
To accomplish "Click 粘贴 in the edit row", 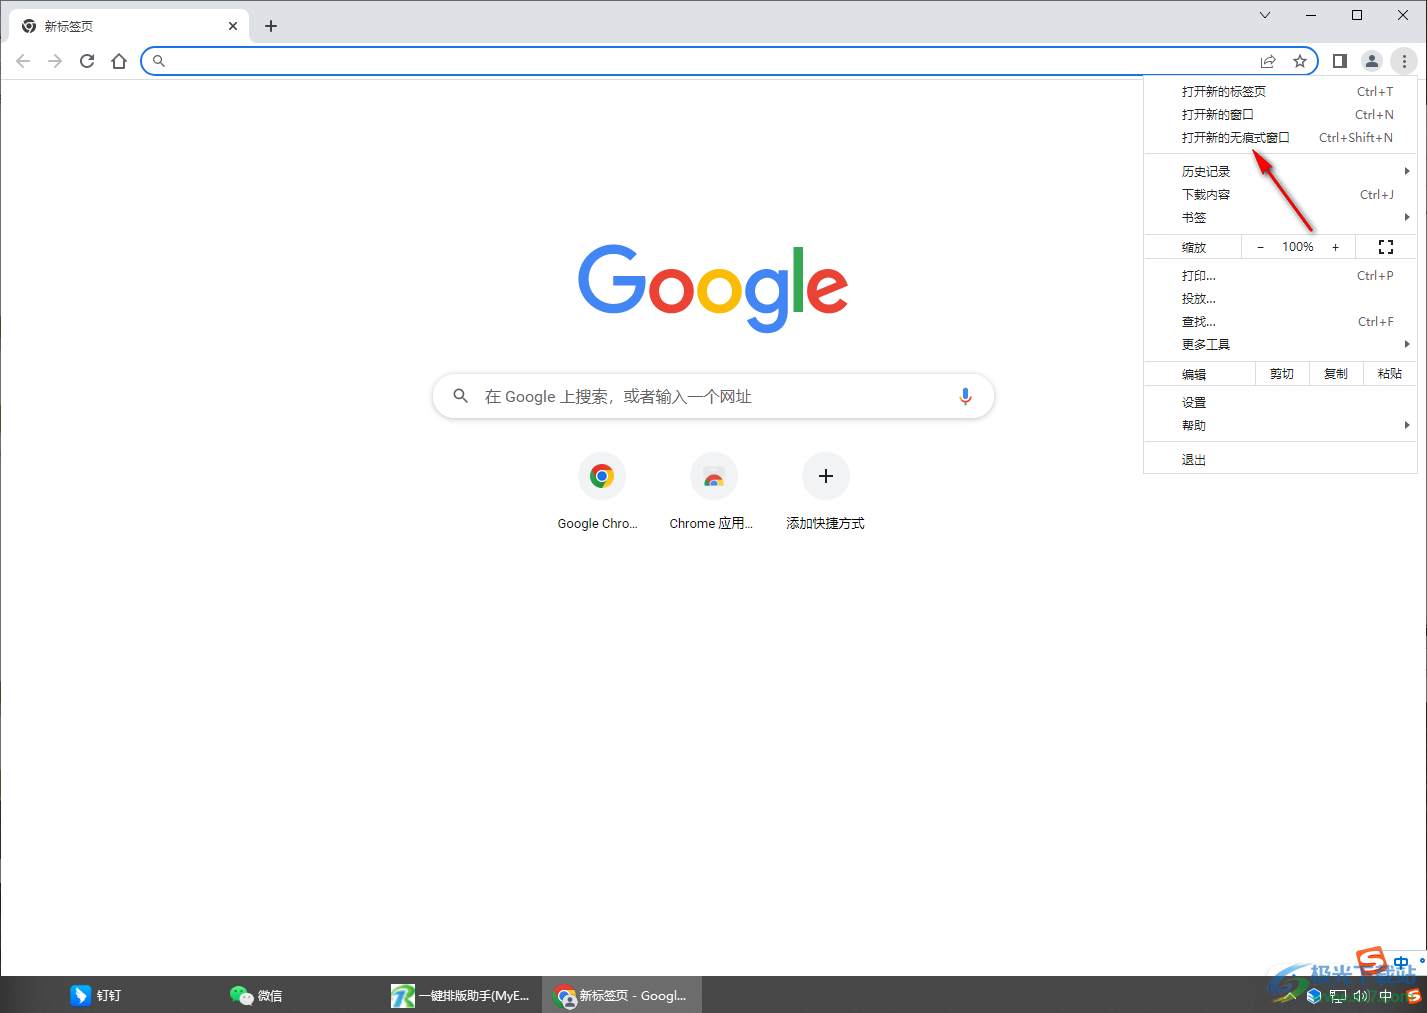I will coord(1390,374).
